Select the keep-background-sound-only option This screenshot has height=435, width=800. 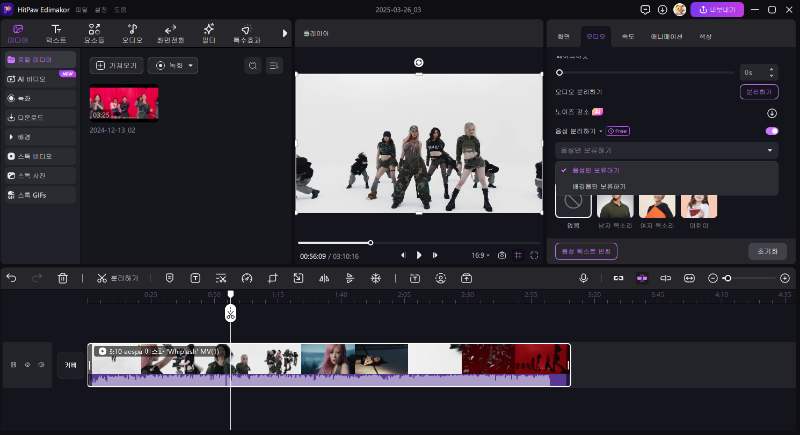(667, 187)
